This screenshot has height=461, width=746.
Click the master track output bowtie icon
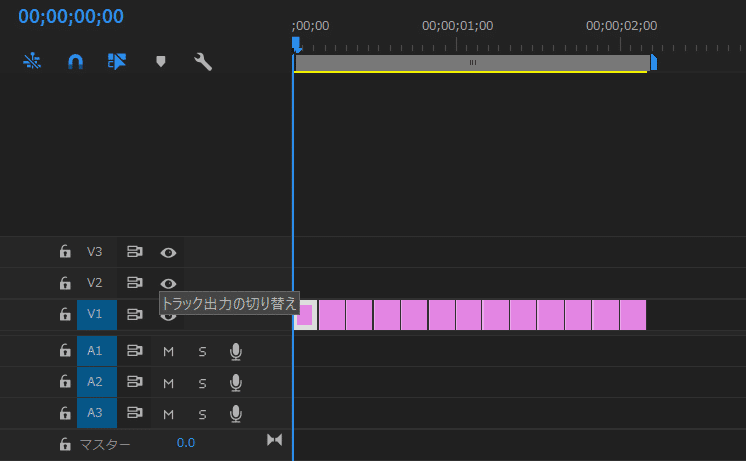coord(275,440)
